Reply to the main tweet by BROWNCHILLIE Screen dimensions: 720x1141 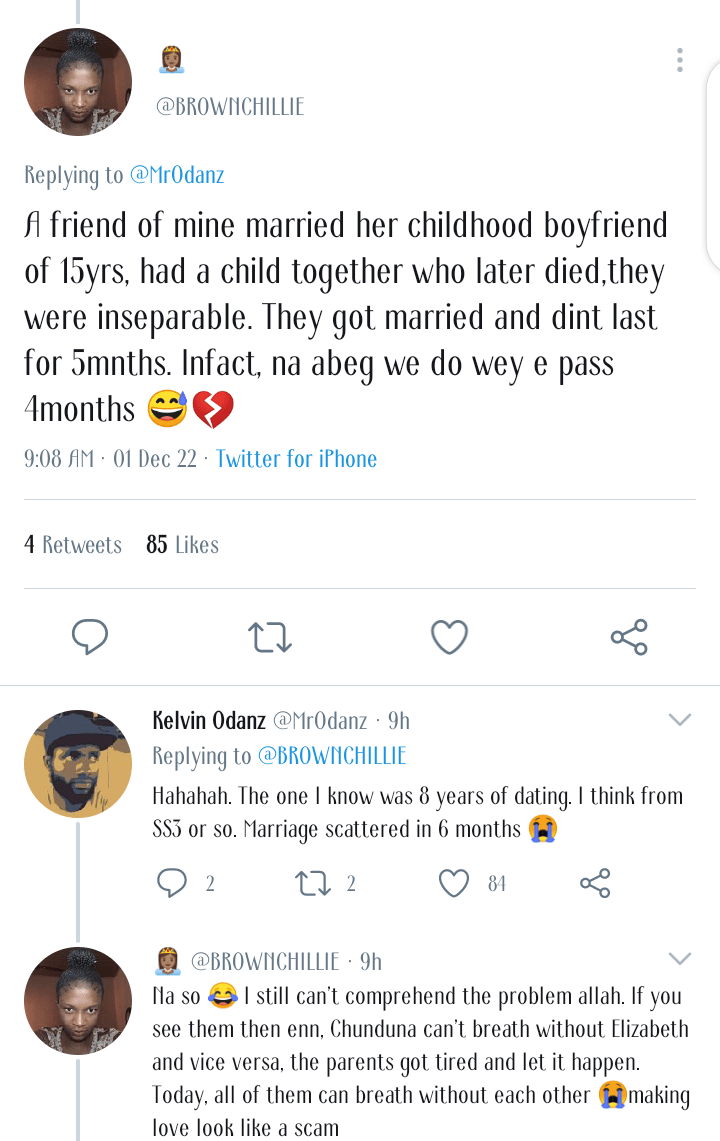tap(90, 636)
